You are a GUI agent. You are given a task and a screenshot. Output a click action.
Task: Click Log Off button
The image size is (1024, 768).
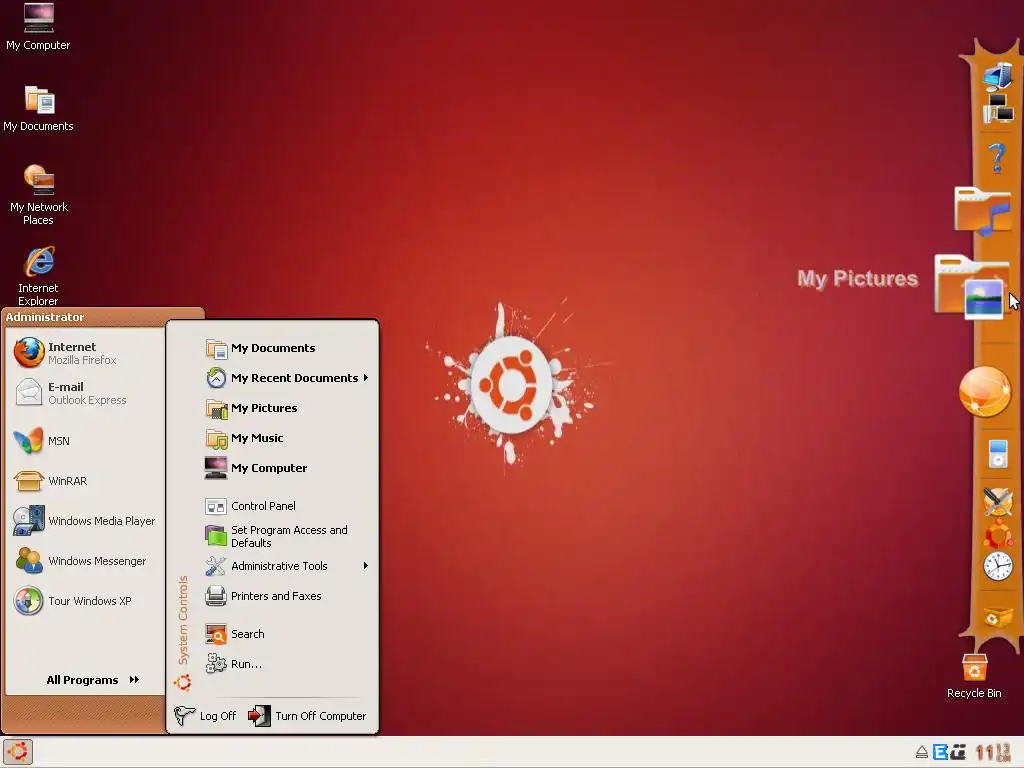tap(206, 716)
